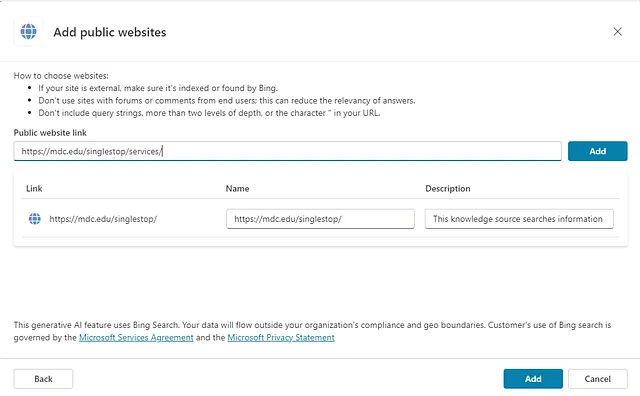Click the Bing Search disclaimer text

pyautogui.click(x=312, y=331)
